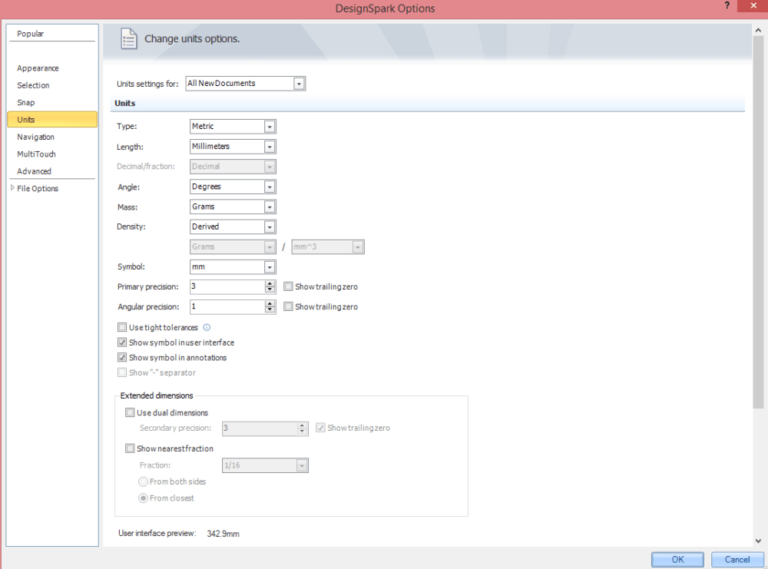The width and height of the screenshot is (768, 569).
Task: Uncheck Show symbol in annotations
Action: tap(122, 357)
